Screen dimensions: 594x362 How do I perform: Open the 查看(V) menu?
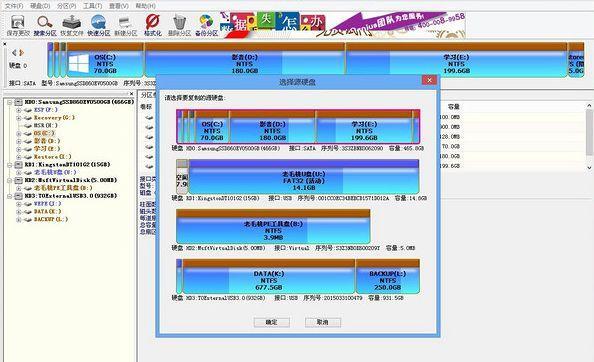(x=119, y=6)
